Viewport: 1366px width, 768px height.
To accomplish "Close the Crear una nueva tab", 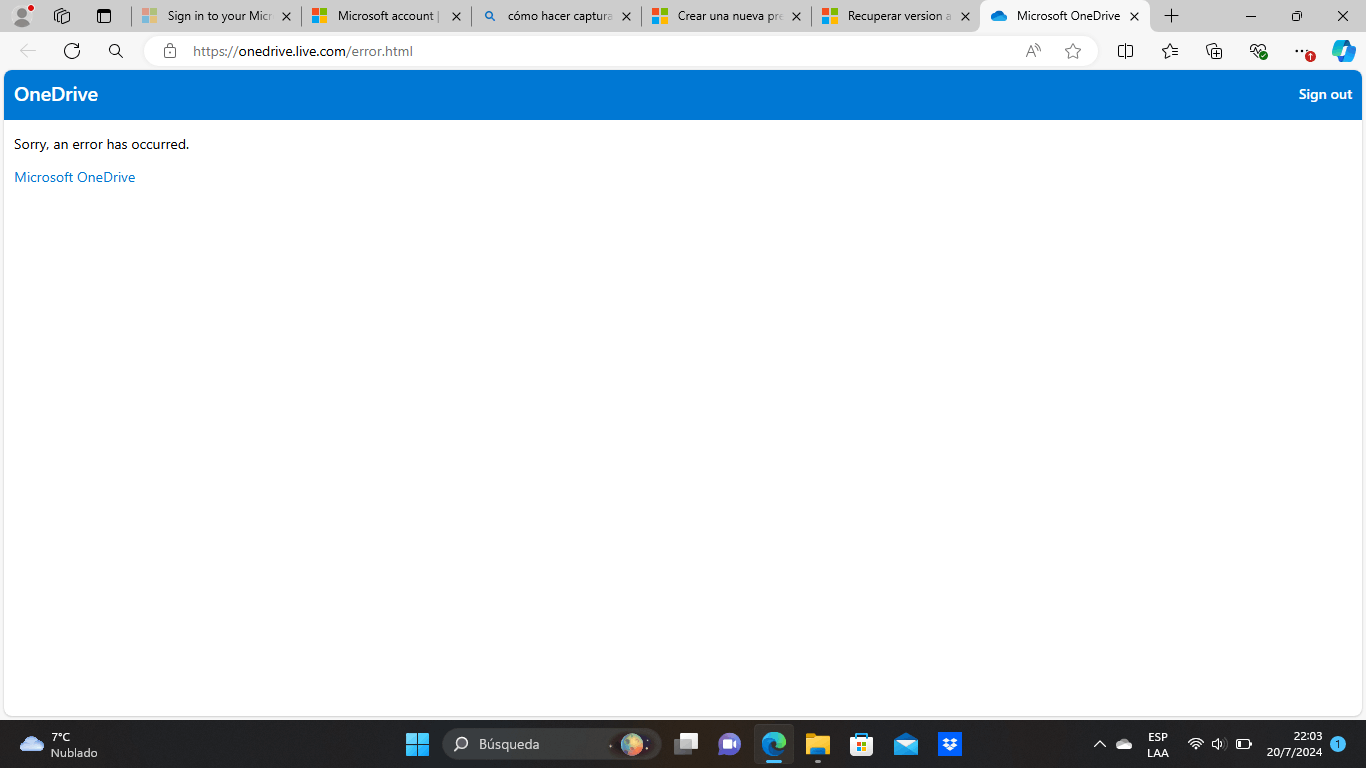I will pos(796,16).
